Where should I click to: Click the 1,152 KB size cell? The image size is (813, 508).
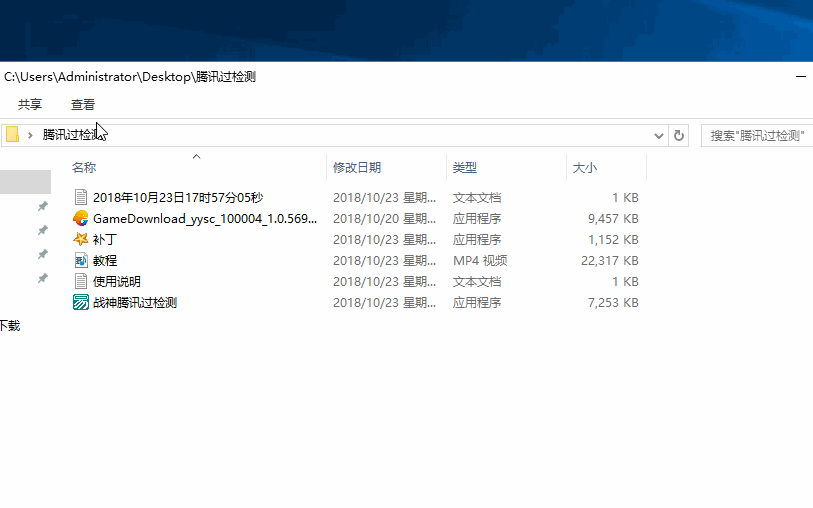tap(613, 239)
